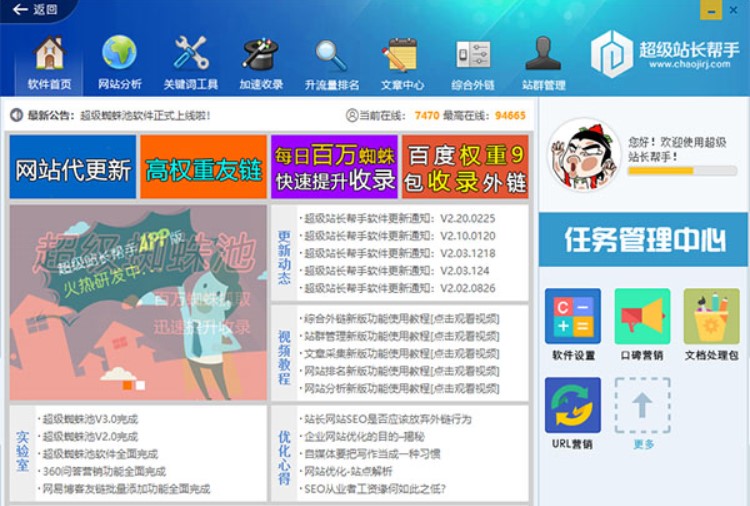Open update notice V2.10.0120
750x506 pixels.
400,236
